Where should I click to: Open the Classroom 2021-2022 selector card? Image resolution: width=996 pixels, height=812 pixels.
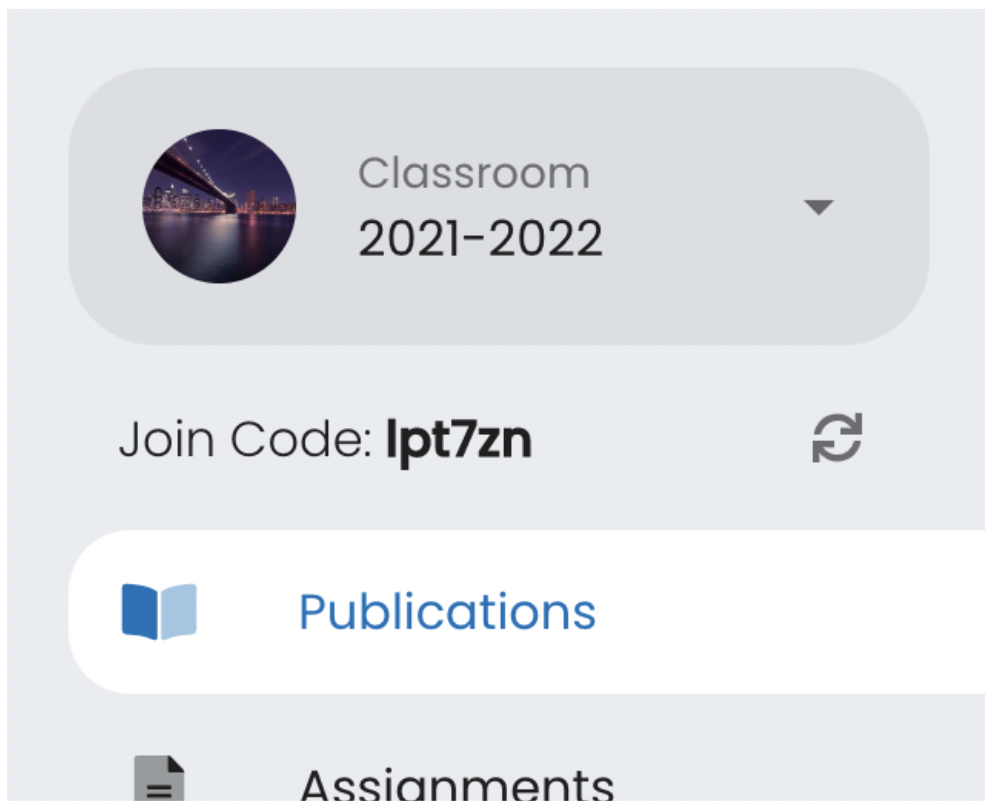click(x=498, y=206)
